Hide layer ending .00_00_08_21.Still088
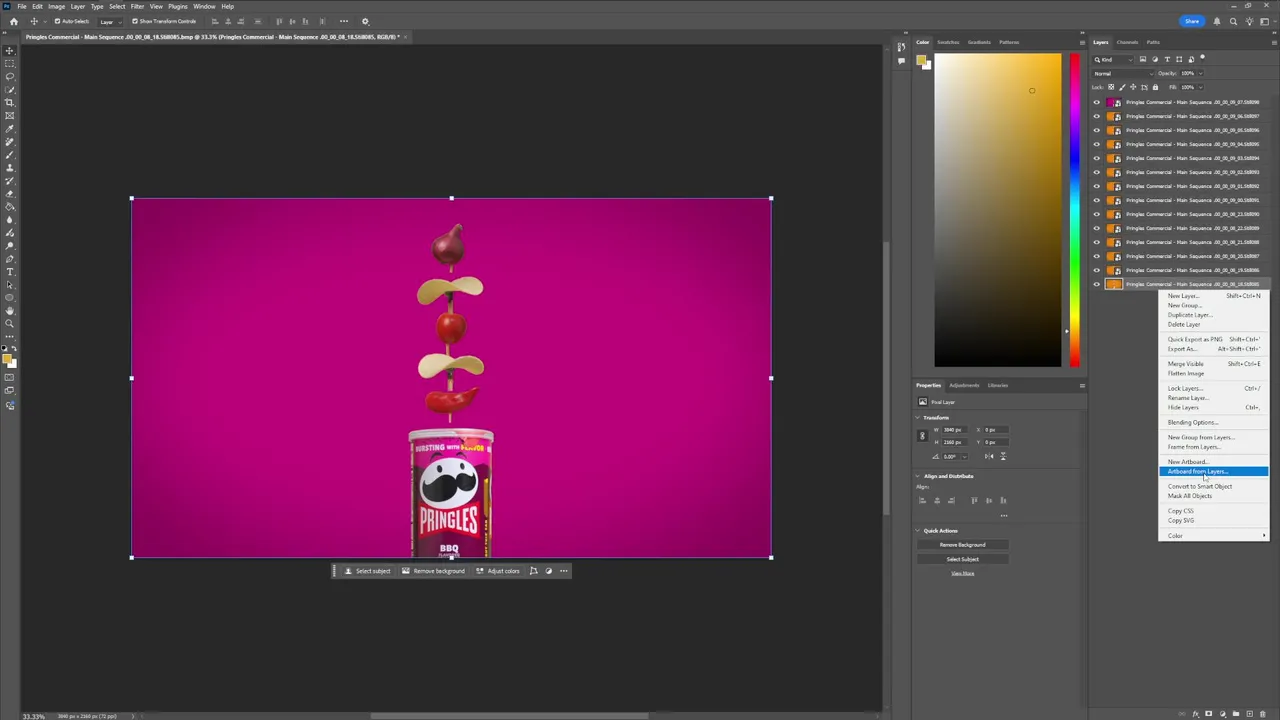The image size is (1280, 720). pos(1096,242)
